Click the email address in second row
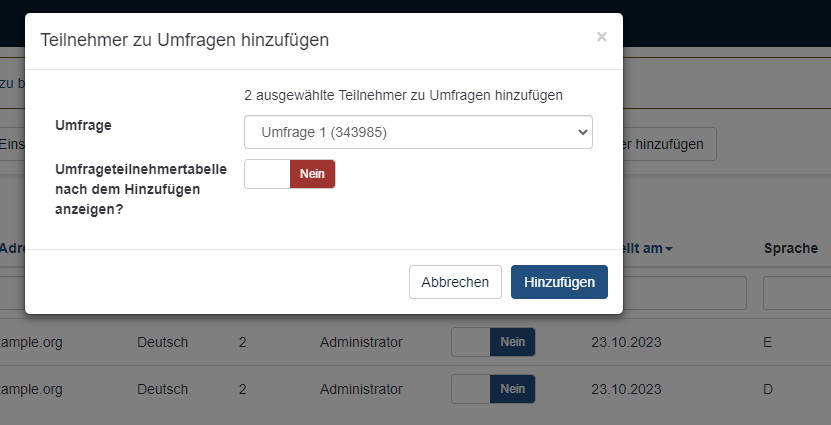Screen dimensions: 831x425 31,389
